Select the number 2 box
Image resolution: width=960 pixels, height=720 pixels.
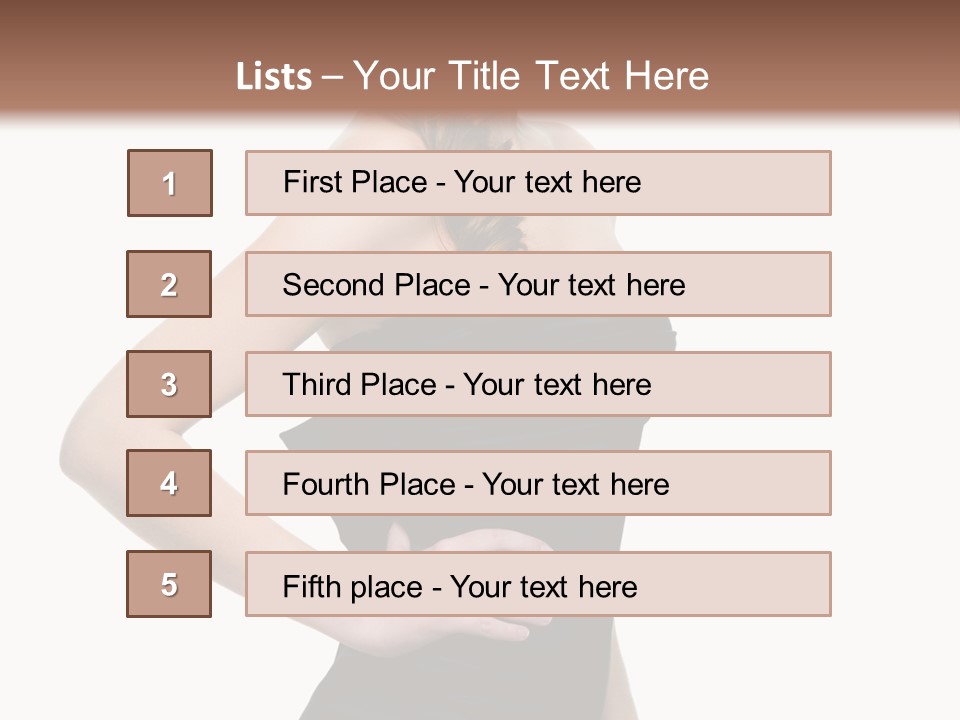(x=169, y=284)
